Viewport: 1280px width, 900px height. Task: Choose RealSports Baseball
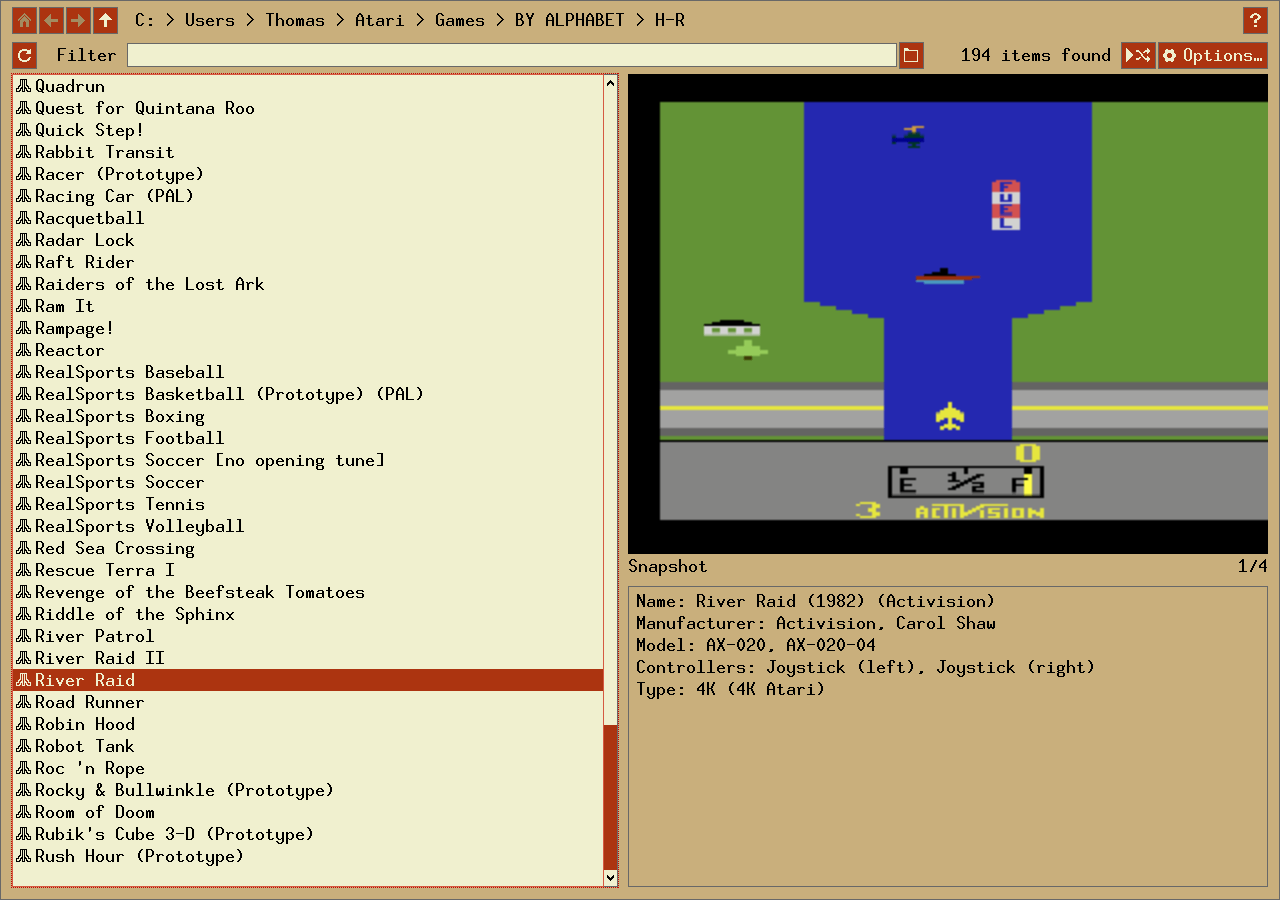[308, 372]
